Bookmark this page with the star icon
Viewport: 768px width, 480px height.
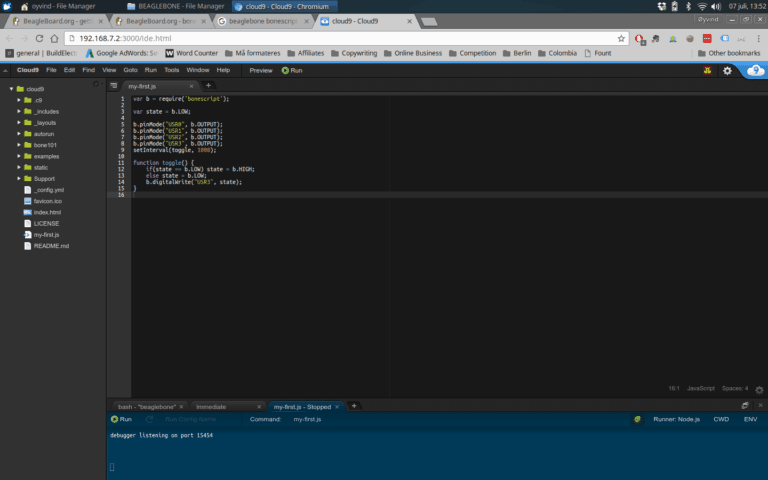pos(621,38)
